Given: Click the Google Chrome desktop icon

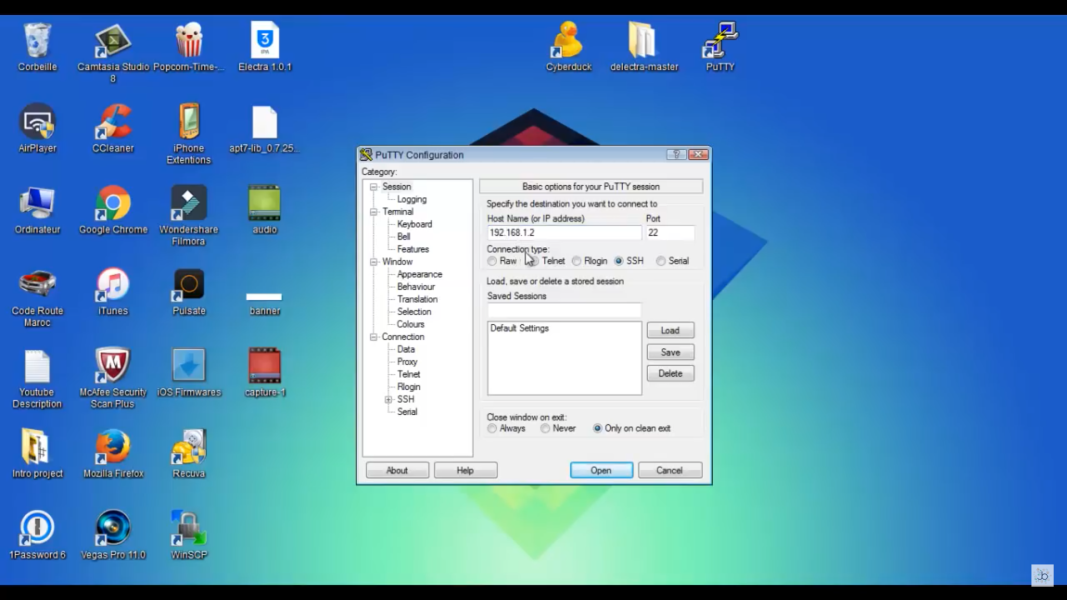Looking at the screenshot, I should (113, 205).
